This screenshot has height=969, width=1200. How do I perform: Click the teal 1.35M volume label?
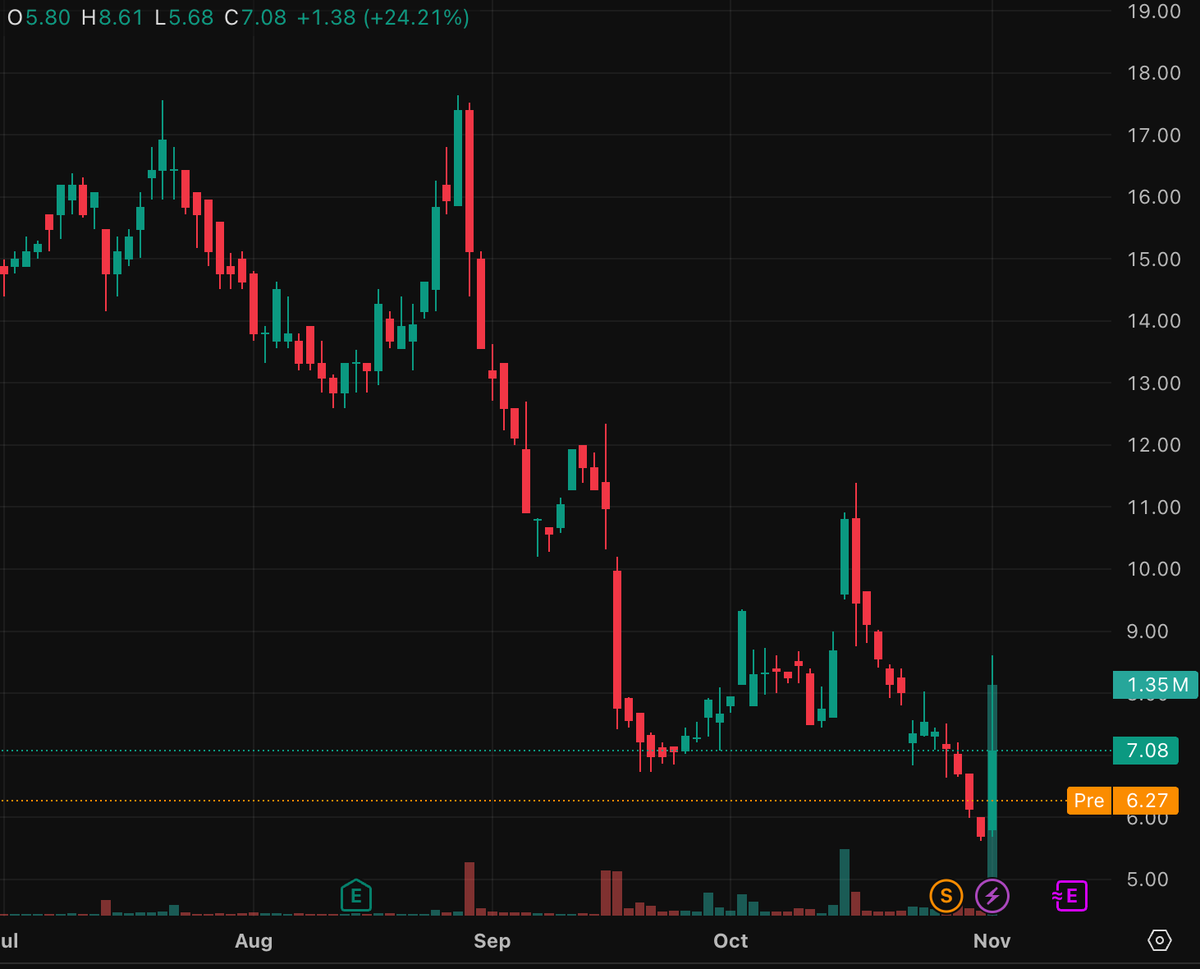click(x=1154, y=685)
